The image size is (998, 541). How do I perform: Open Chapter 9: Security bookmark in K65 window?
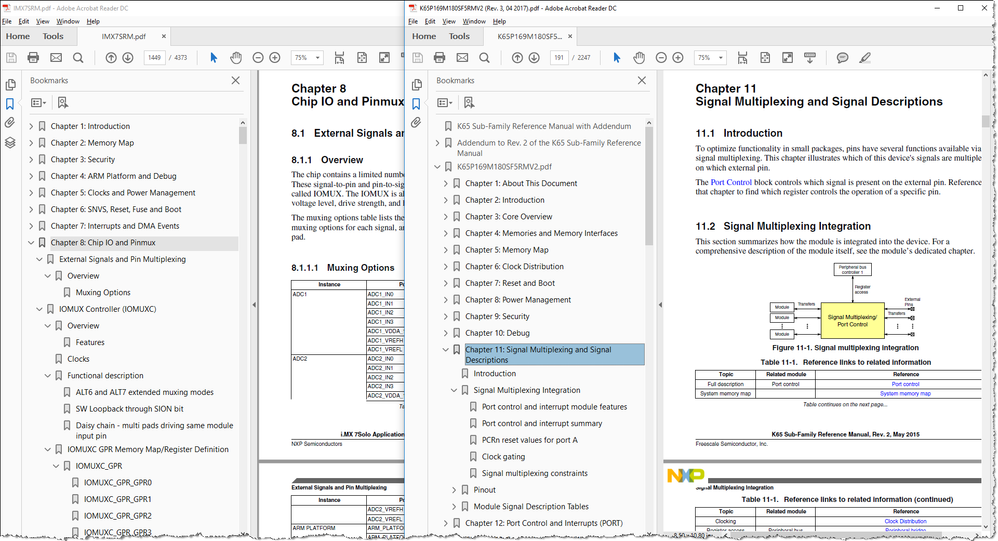tap(497, 316)
